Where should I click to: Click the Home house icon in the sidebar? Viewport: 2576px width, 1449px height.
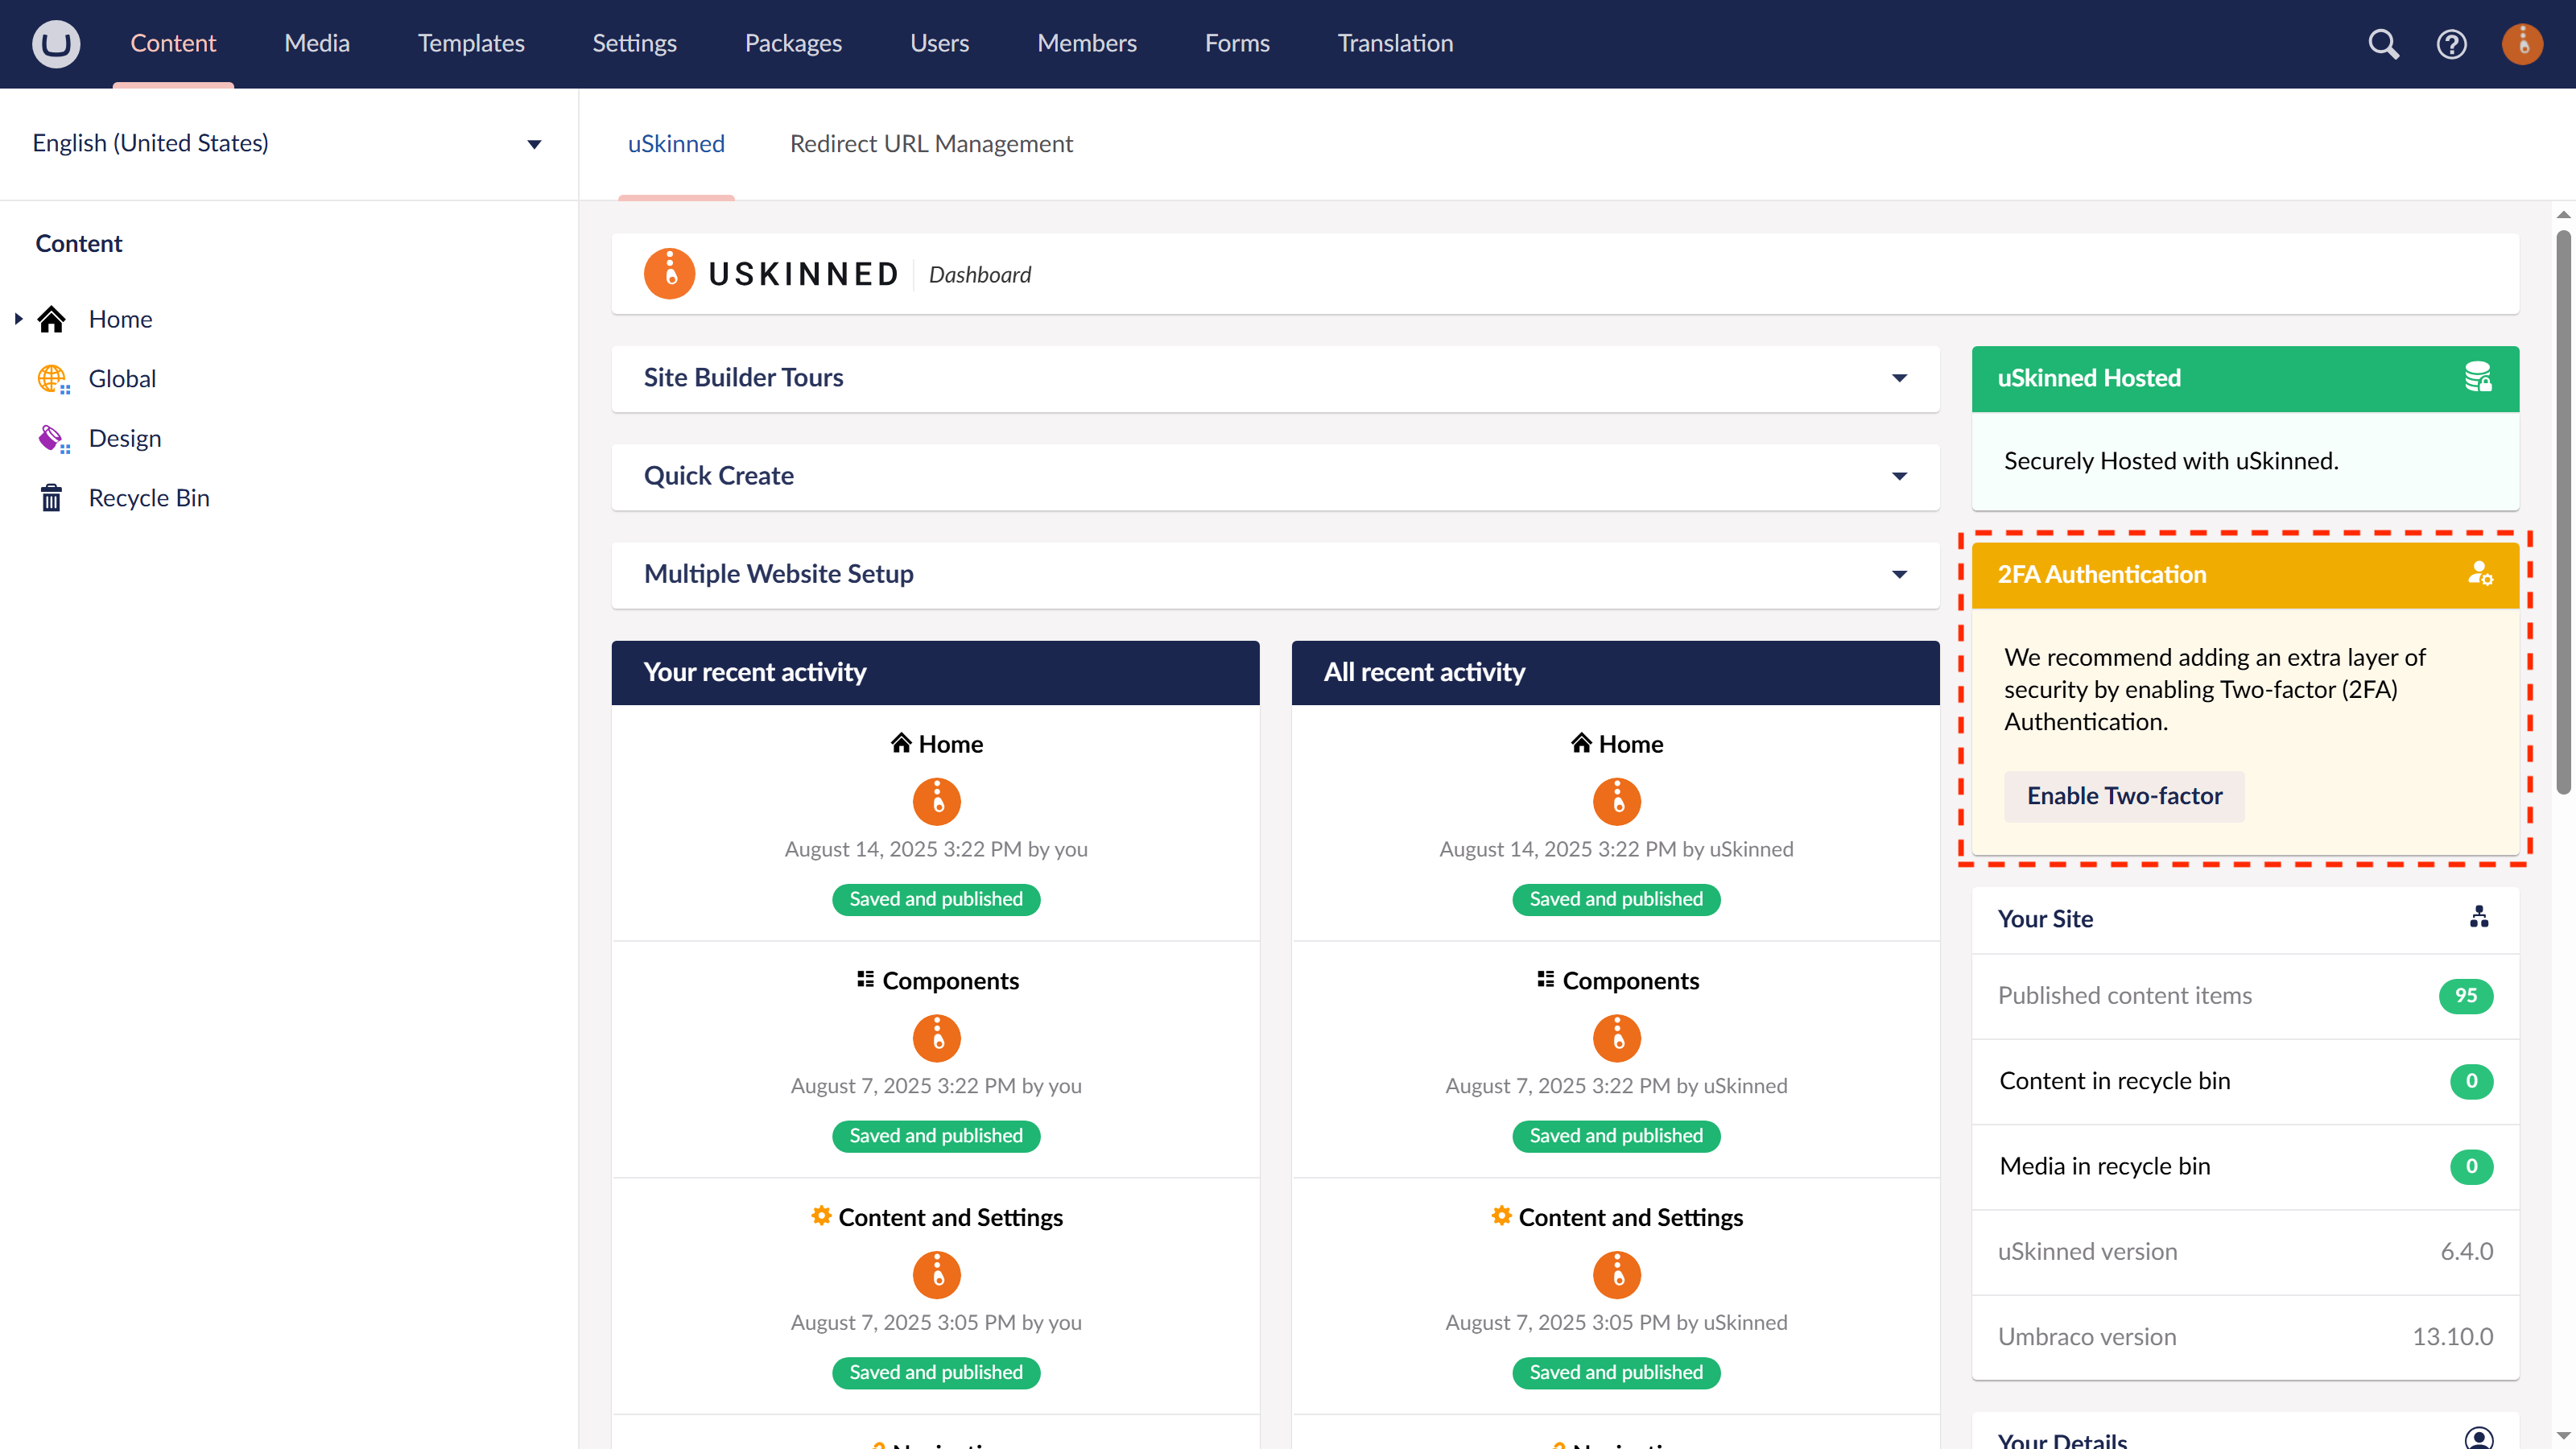[x=51, y=318]
